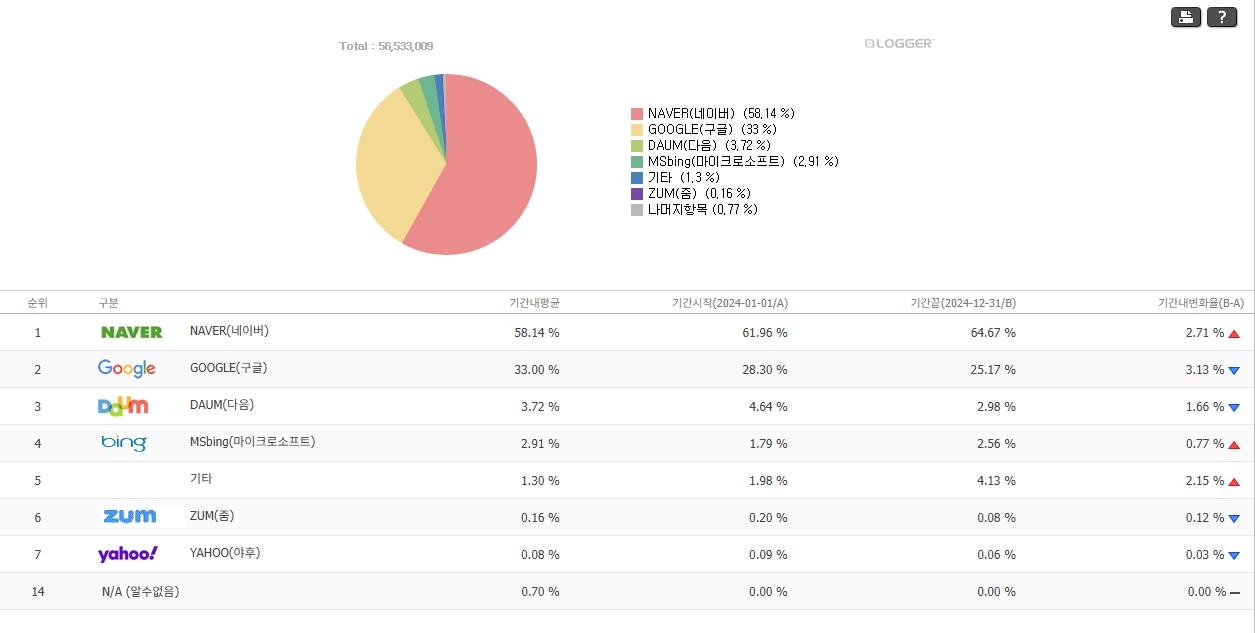1255x633 pixels.
Task: Click the 기타 legend blue color swatch
Action: click(637, 178)
